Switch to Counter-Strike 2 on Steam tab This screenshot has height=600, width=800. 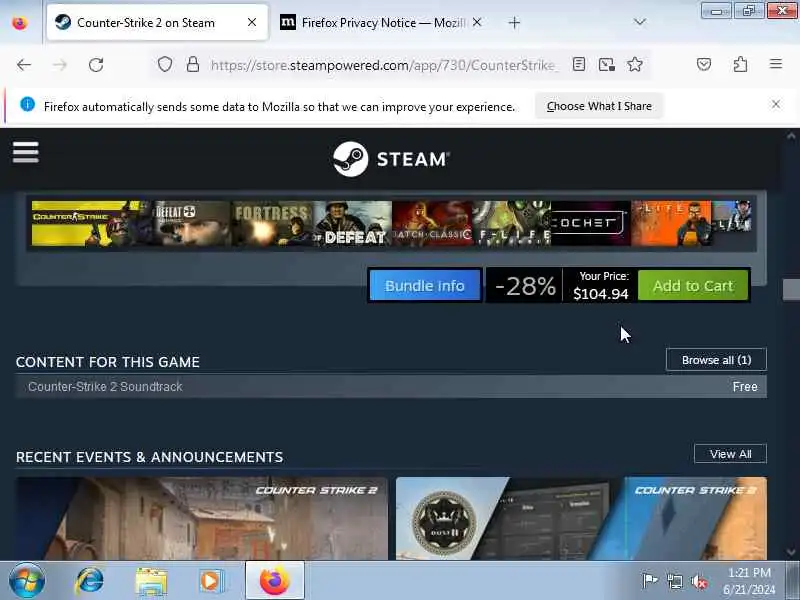(157, 22)
